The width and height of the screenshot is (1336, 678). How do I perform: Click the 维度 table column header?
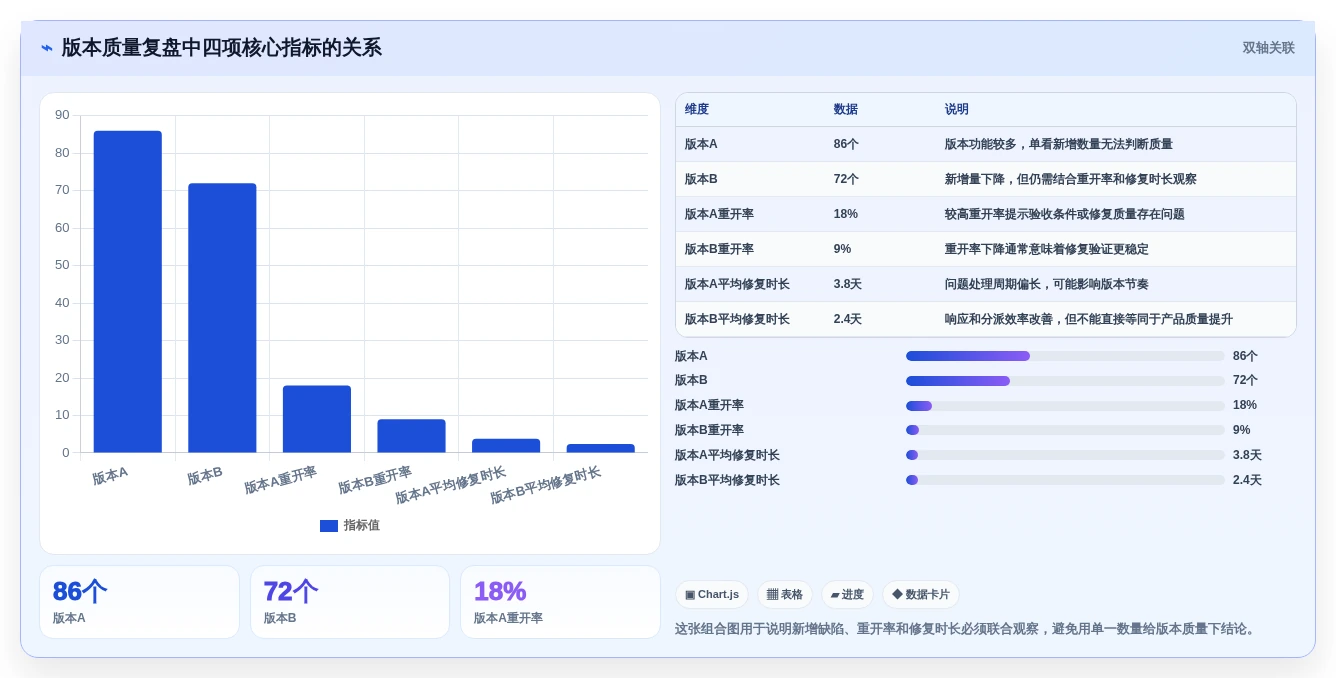point(697,110)
